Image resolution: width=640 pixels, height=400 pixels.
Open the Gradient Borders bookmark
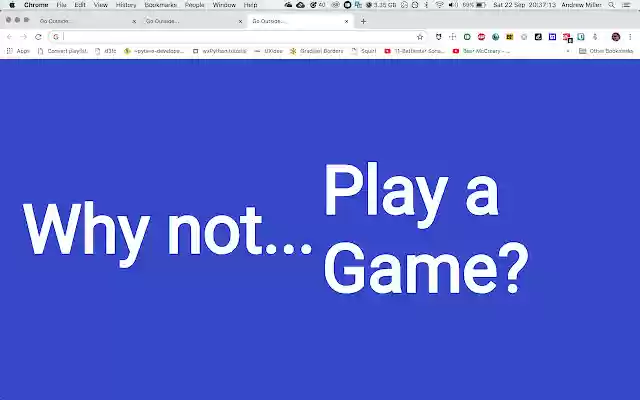[x=317, y=51]
